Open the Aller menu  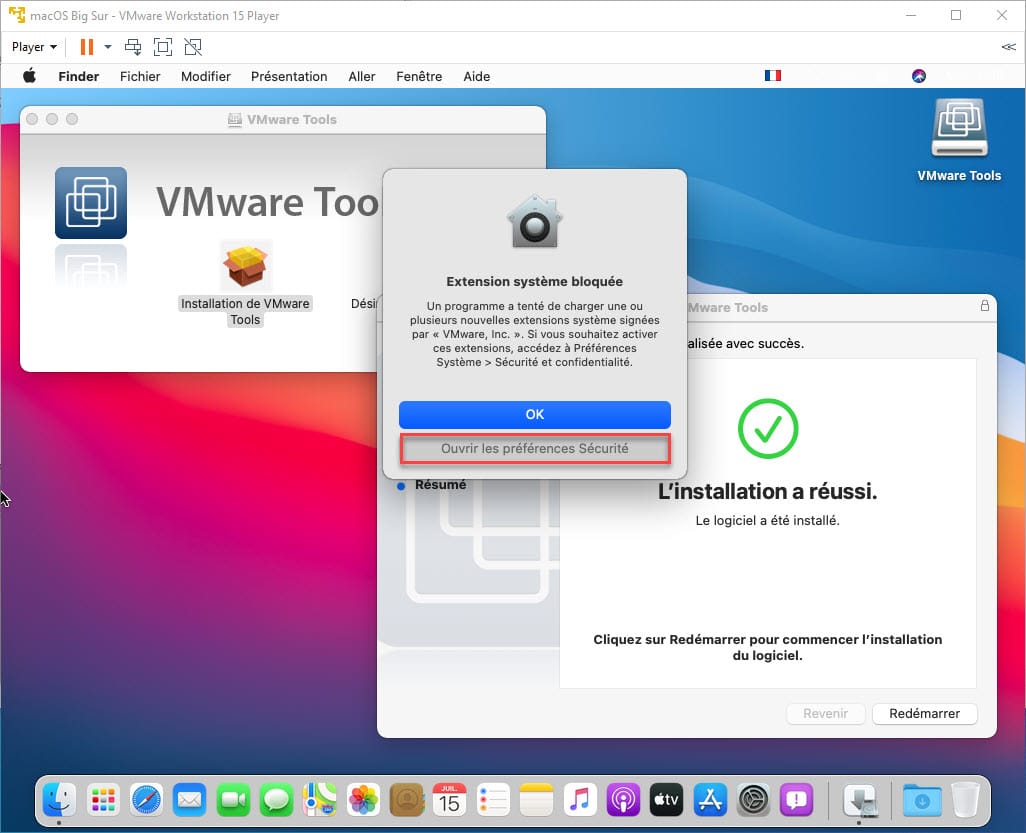point(362,77)
